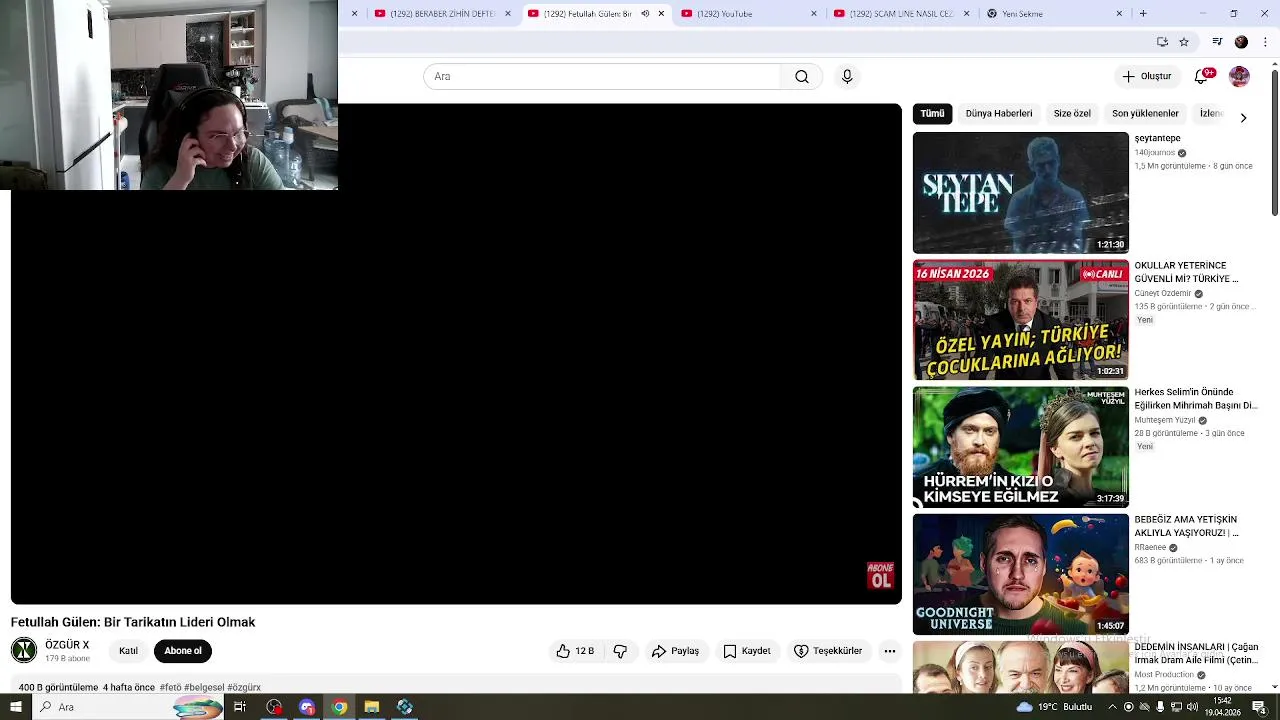
Task: Subscribe with the Abone ol button
Action: coord(183,651)
